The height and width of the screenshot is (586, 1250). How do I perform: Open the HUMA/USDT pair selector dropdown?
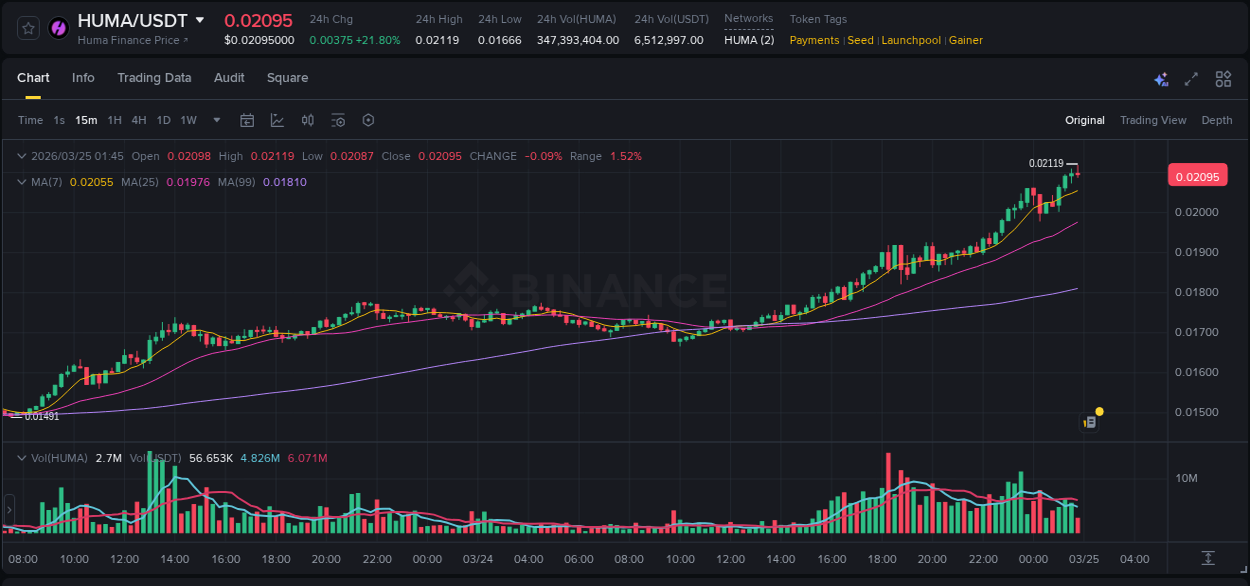click(x=200, y=20)
